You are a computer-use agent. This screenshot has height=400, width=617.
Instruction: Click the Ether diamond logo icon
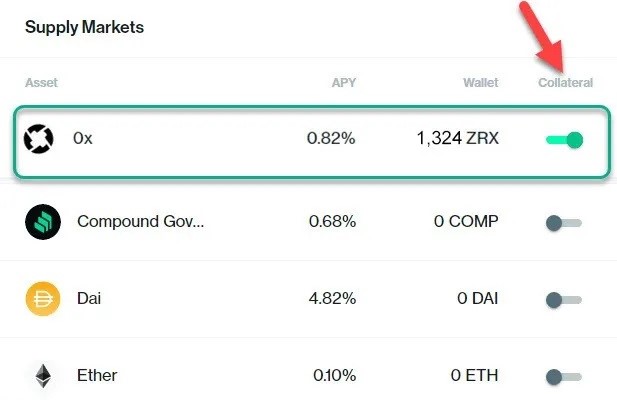pyautogui.click(x=43, y=376)
